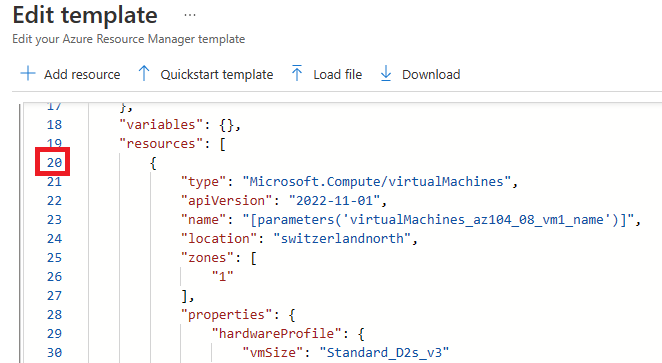Click the "switzerlandnorth" value
This screenshot has width=662, height=363.
342,238
